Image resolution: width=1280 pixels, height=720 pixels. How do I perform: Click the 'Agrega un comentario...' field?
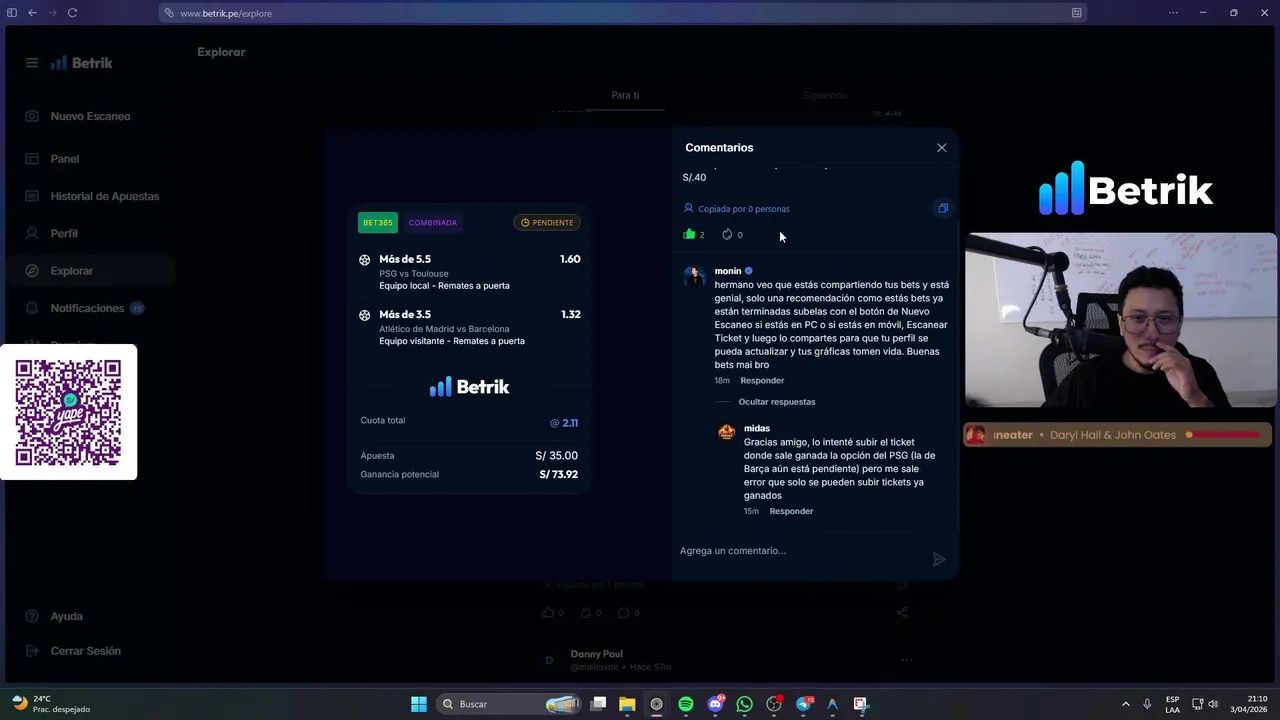tap(800, 550)
